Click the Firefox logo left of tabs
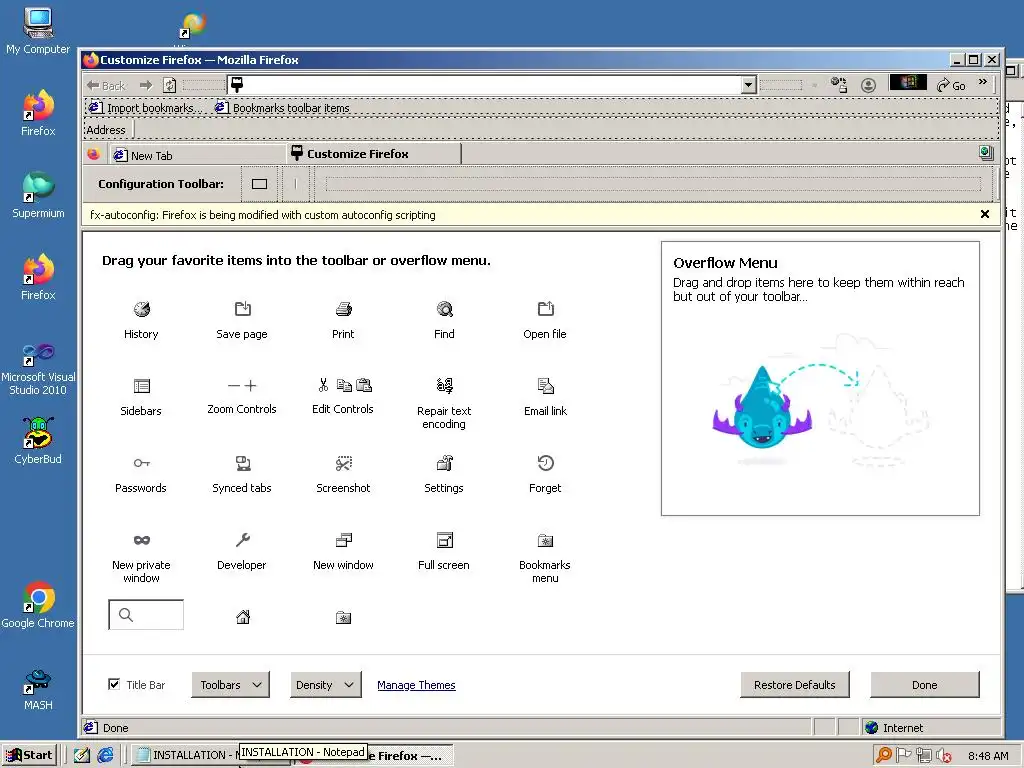 93,154
